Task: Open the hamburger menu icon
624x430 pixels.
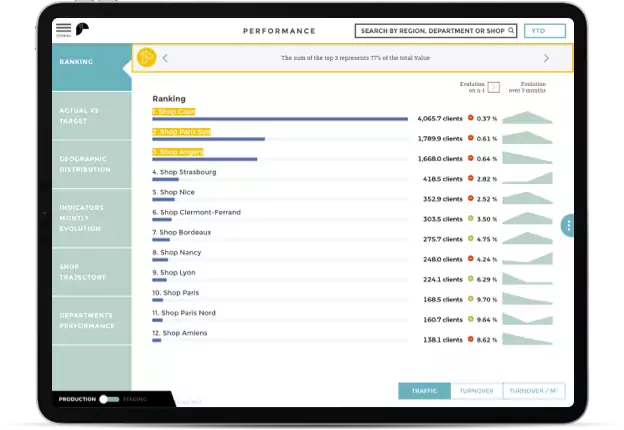Action: 63,29
